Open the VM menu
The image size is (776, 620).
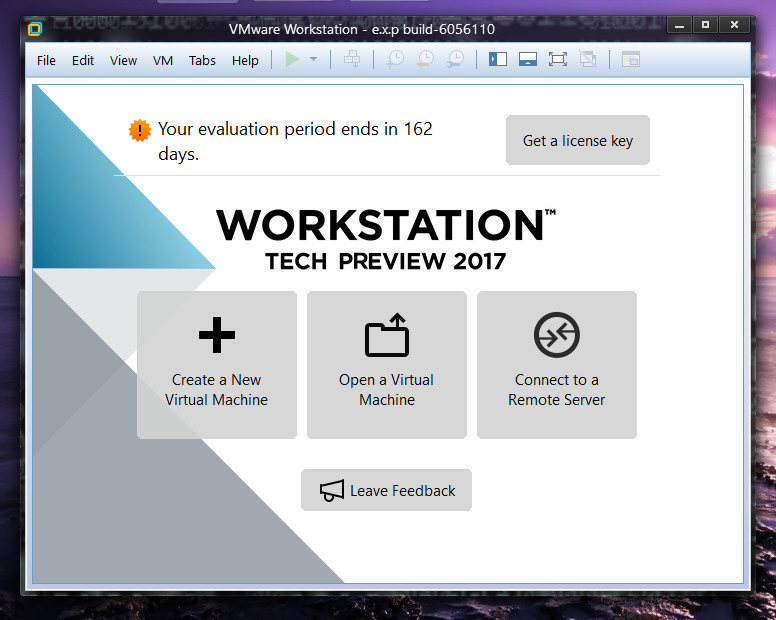tap(163, 60)
